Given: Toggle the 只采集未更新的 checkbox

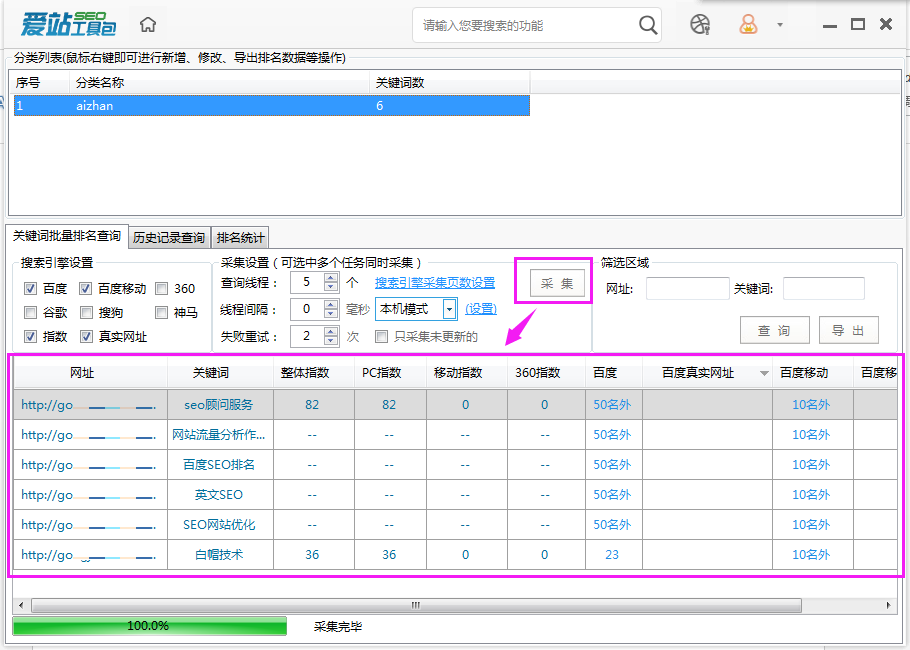Looking at the screenshot, I should (381, 336).
